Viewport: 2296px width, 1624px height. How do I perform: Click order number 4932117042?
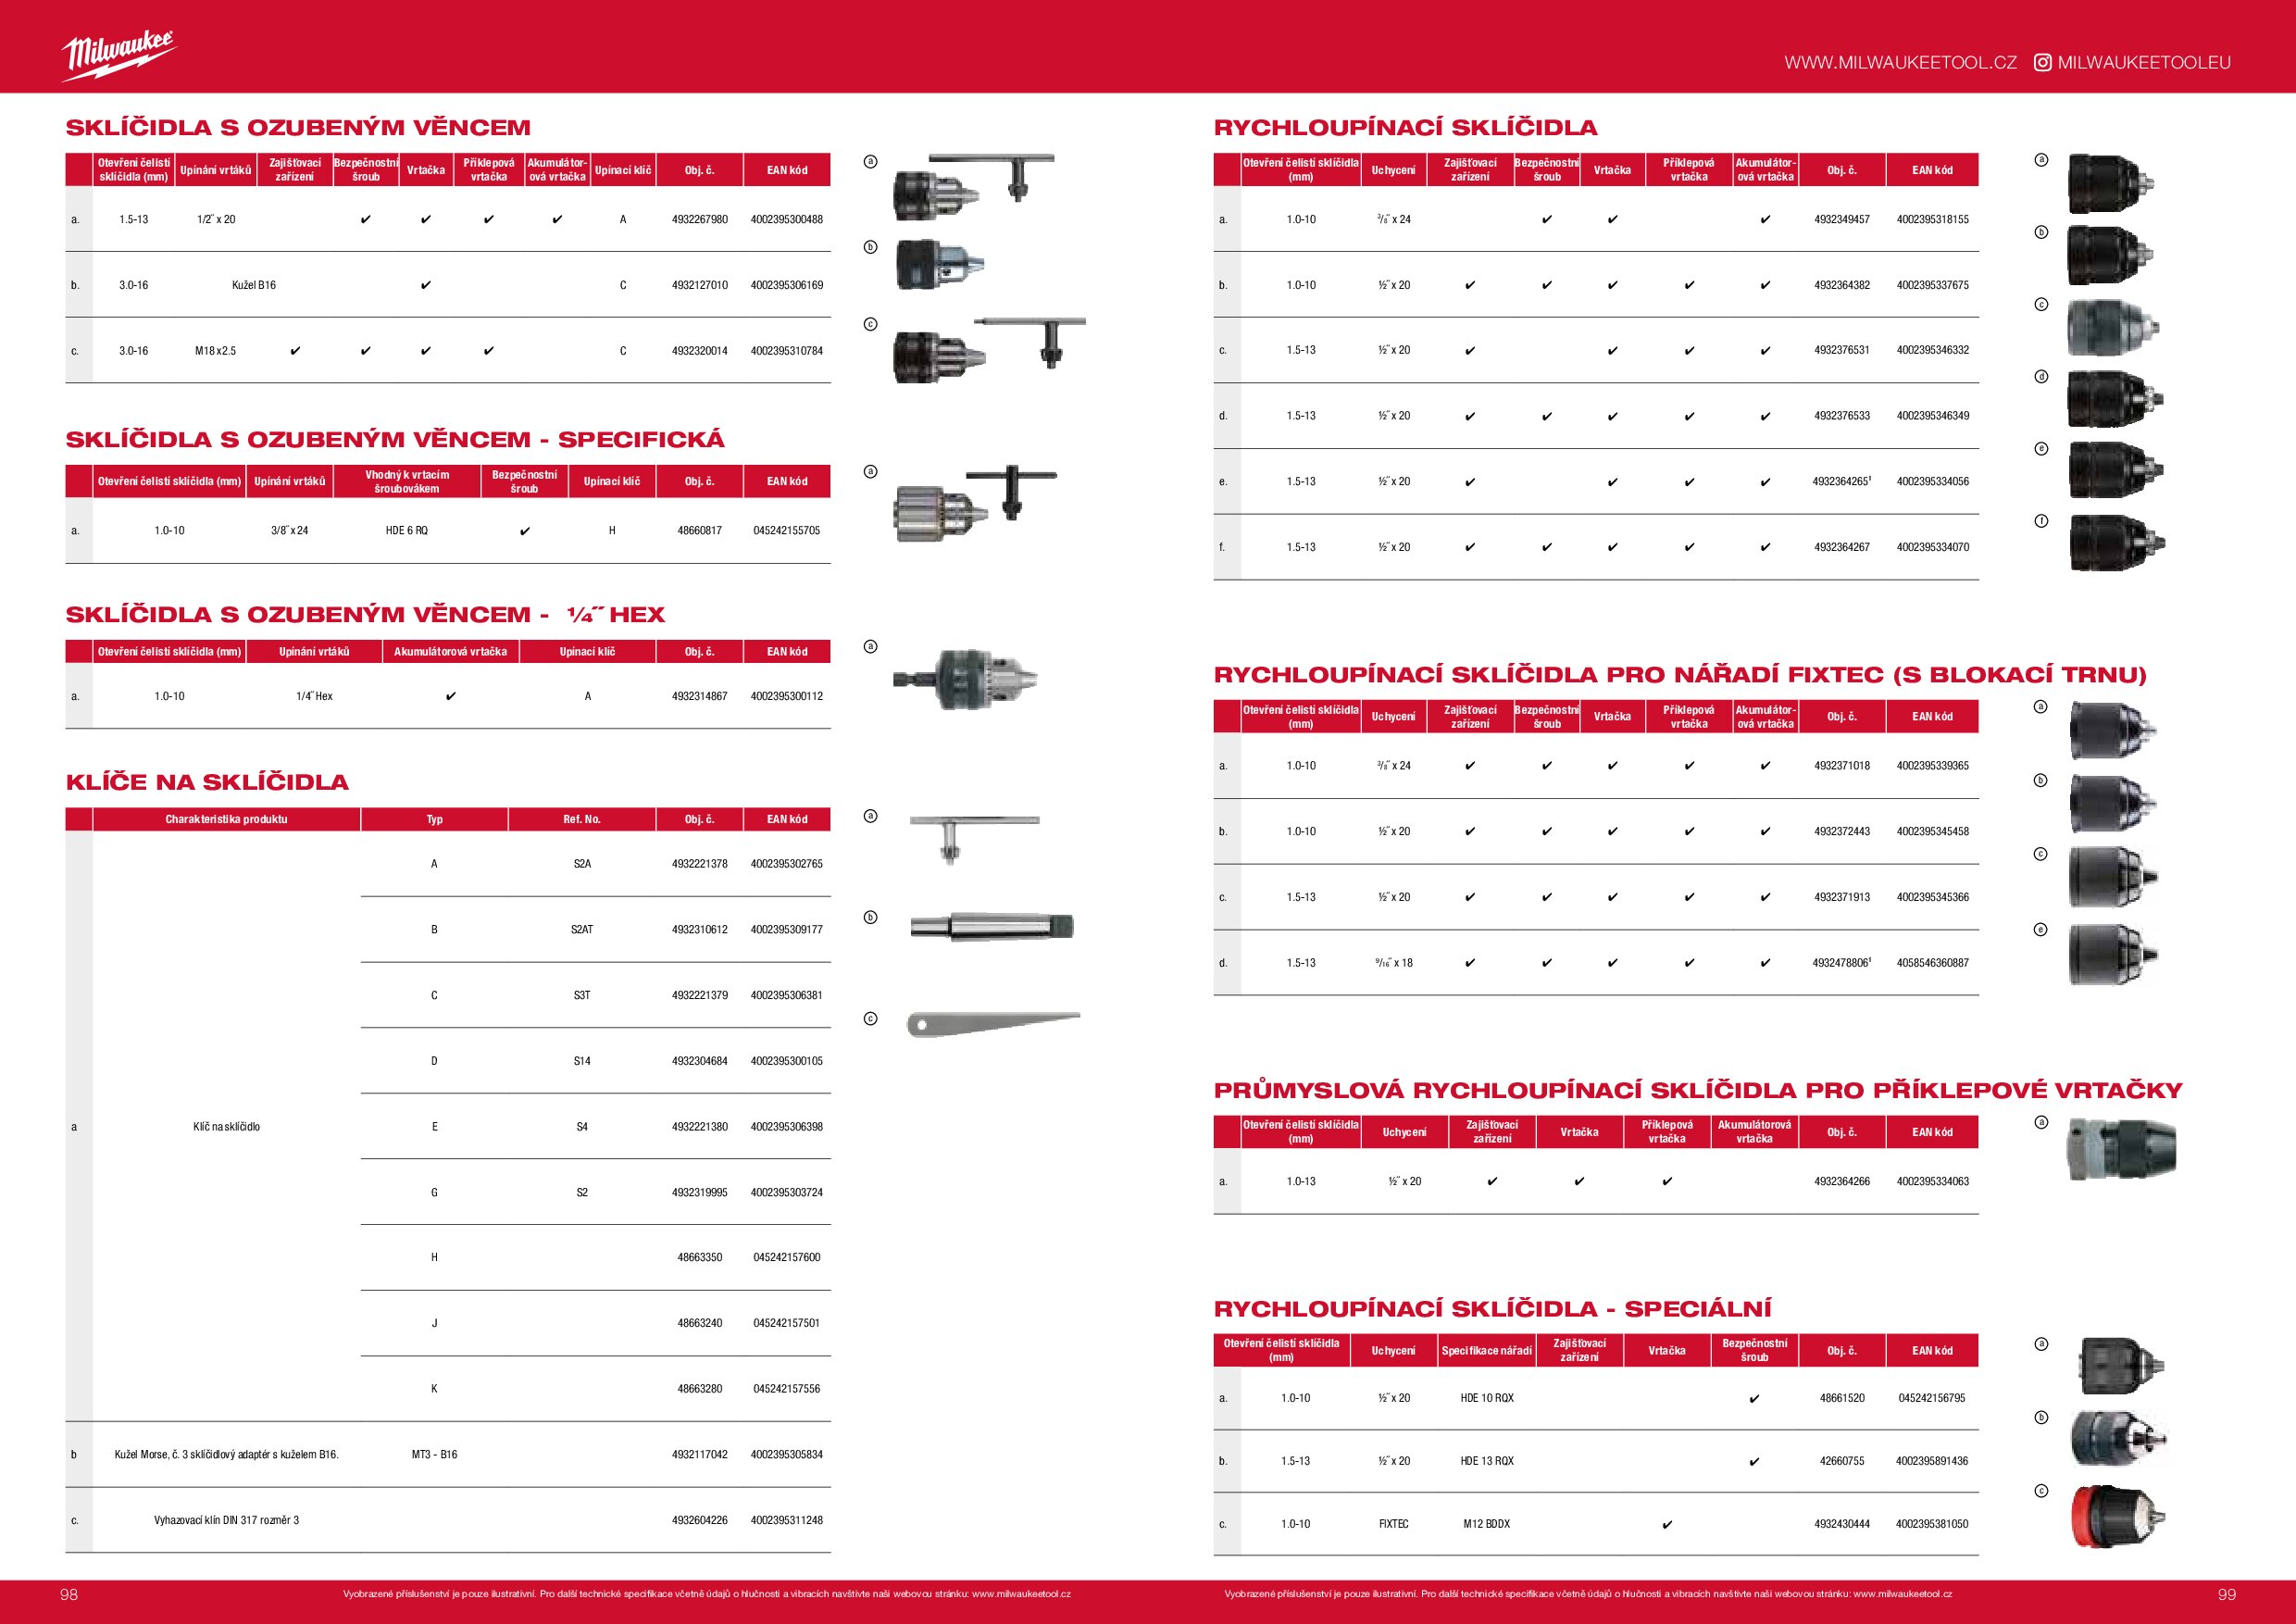[x=700, y=1455]
